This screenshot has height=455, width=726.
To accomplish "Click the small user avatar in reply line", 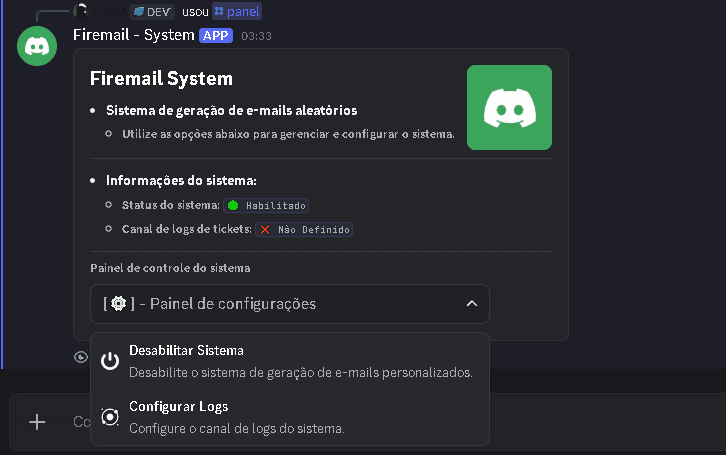I will tap(81, 11).
